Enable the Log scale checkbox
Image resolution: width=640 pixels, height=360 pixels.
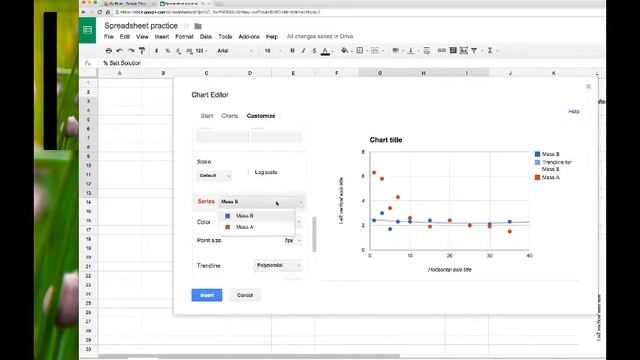(x=249, y=172)
